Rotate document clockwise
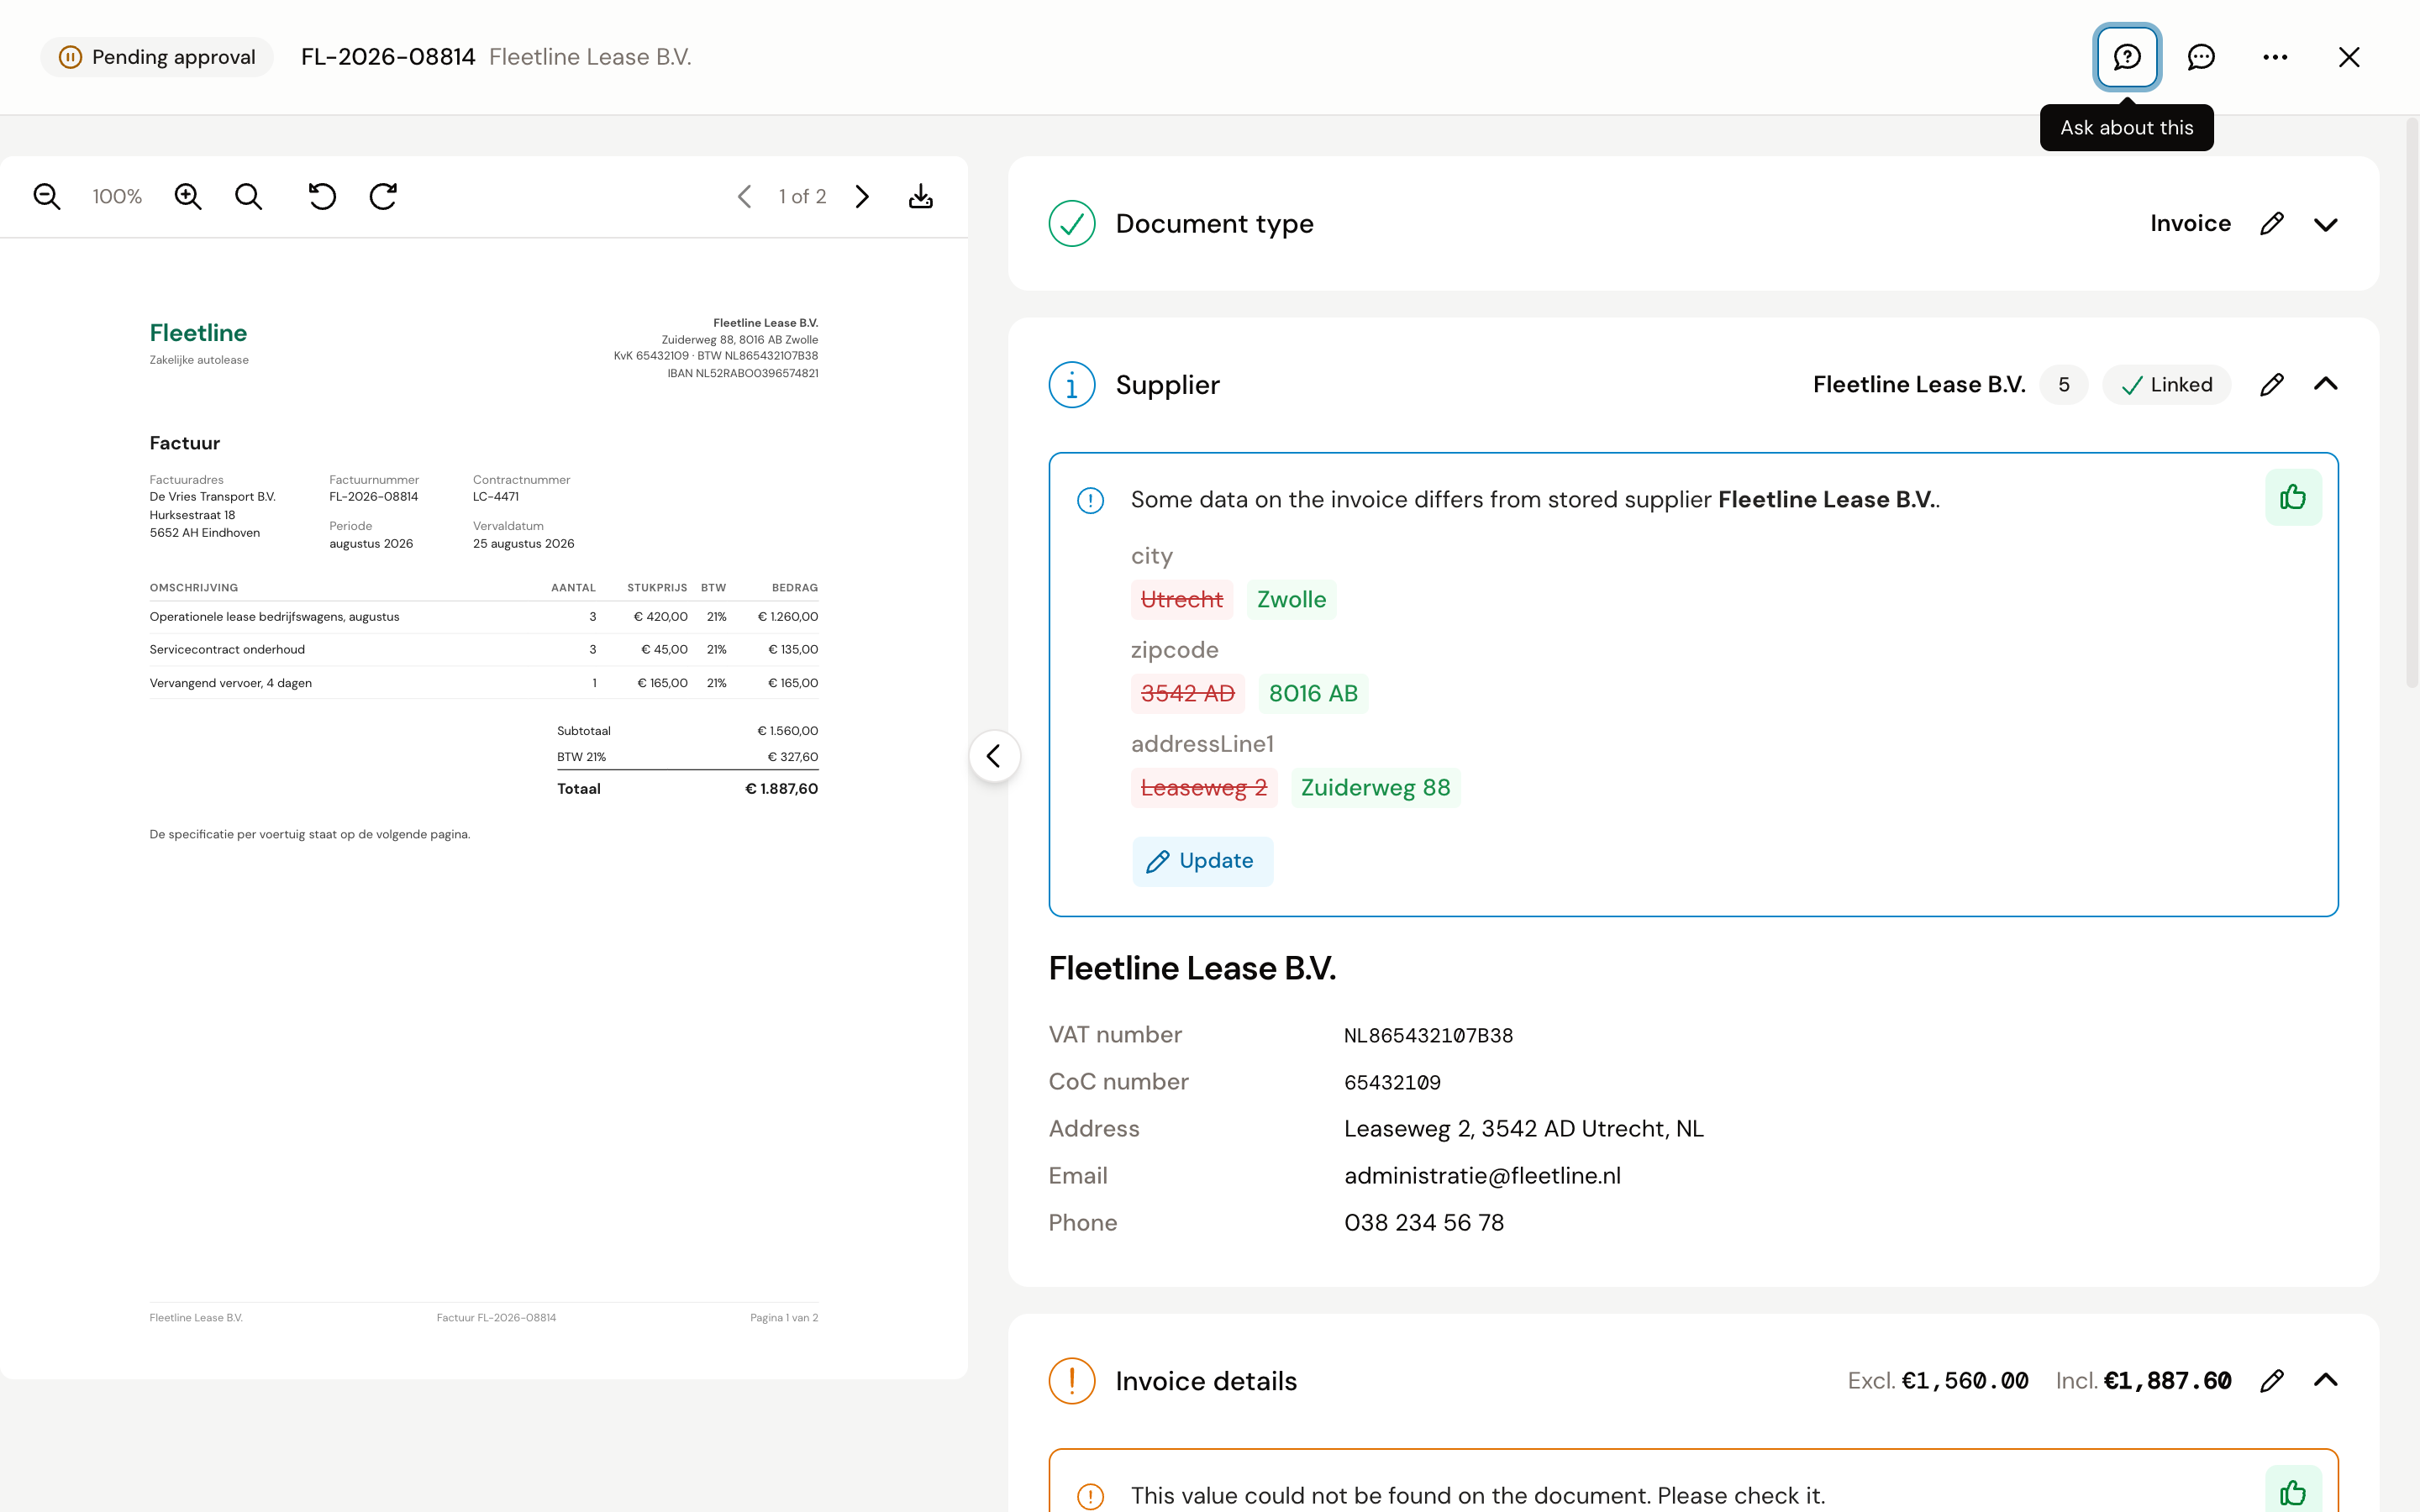This screenshot has height=1512, width=2420. (383, 196)
